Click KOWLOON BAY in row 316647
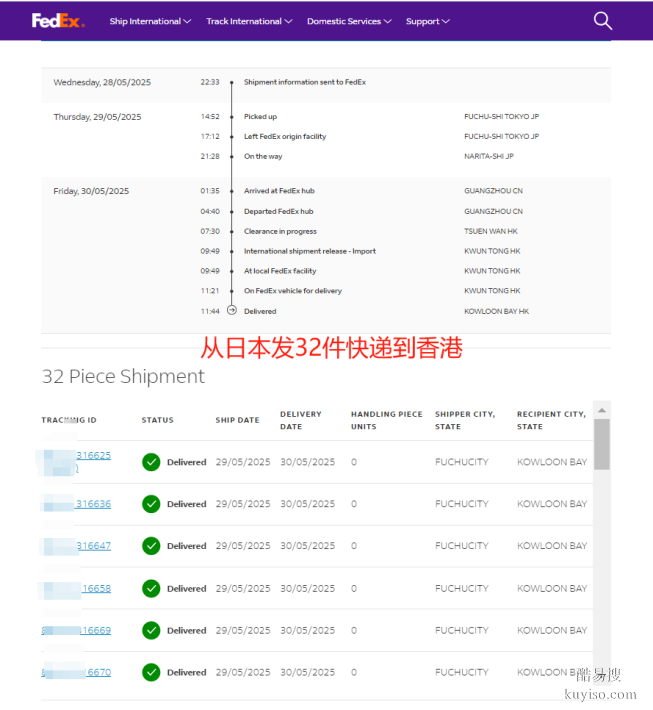The height and width of the screenshot is (710, 653). click(x=552, y=546)
